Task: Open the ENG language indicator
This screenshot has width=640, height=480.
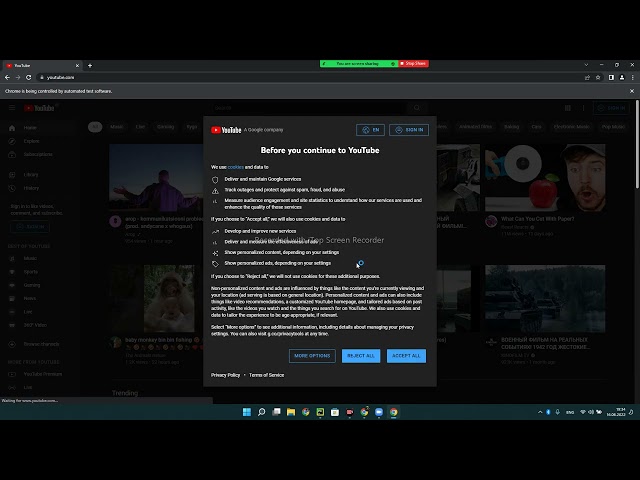Action: click(x=570, y=412)
